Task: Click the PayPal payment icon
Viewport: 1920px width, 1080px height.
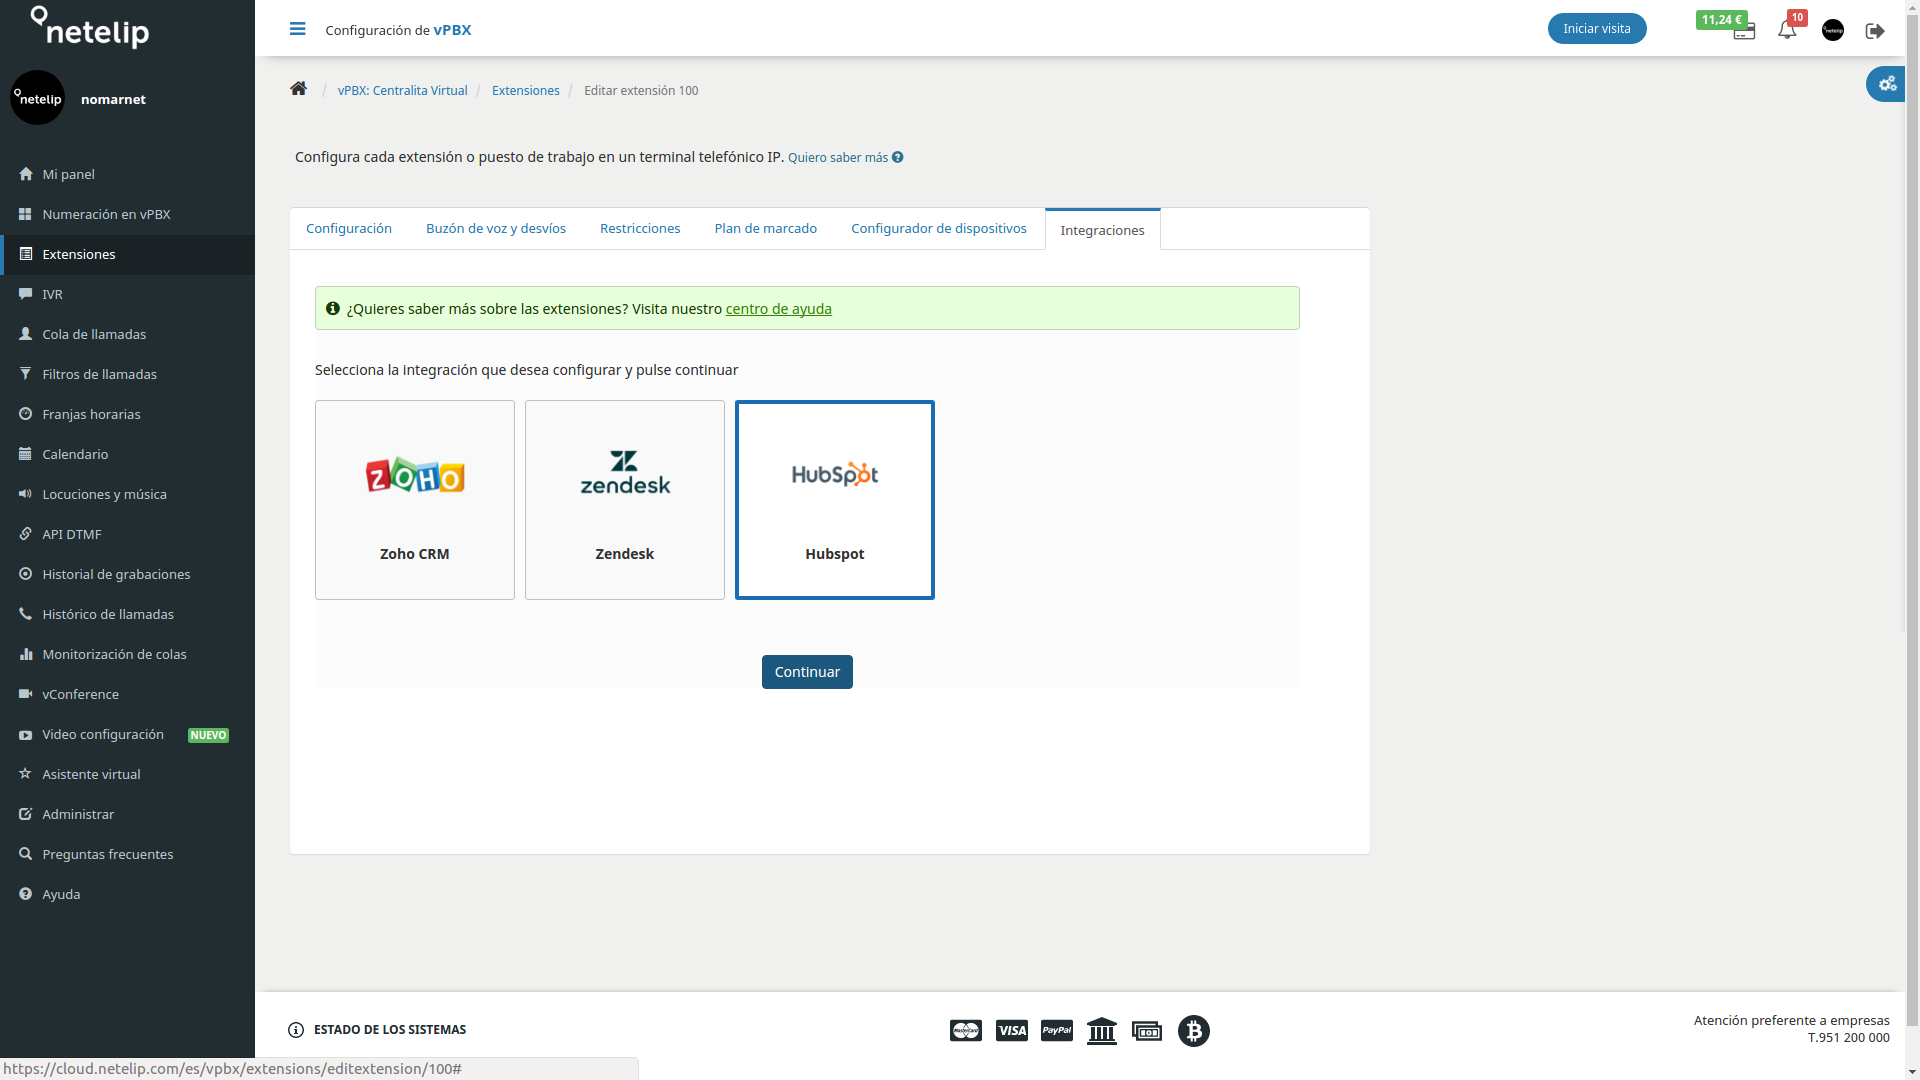Action: pos(1057,1031)
